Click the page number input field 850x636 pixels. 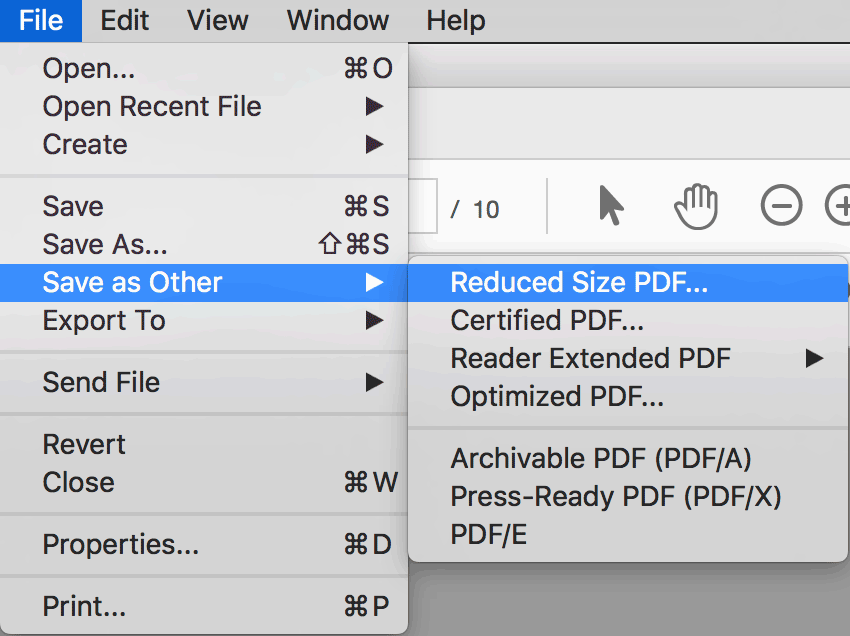coord(422,206)
